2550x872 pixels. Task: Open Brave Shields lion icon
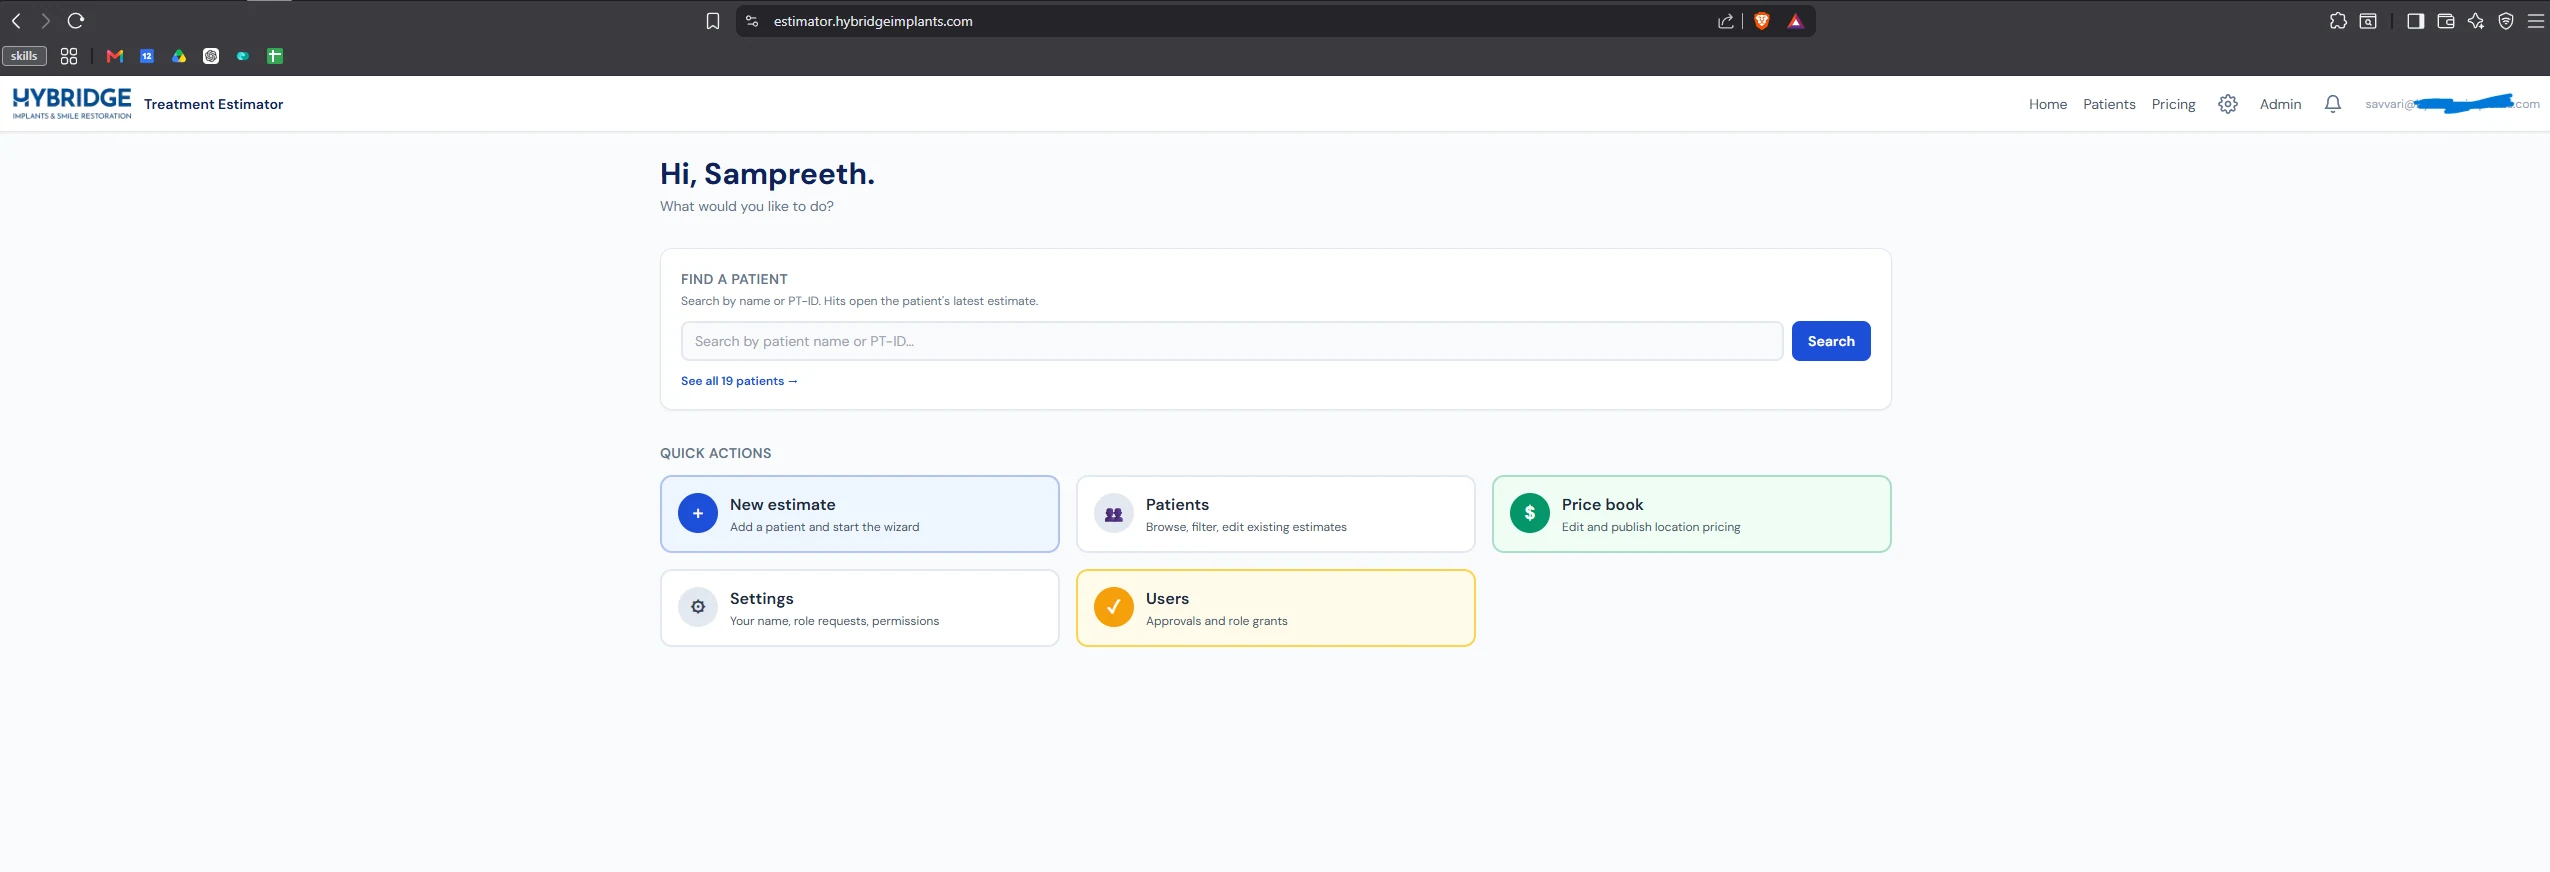tap(1762, 21)
